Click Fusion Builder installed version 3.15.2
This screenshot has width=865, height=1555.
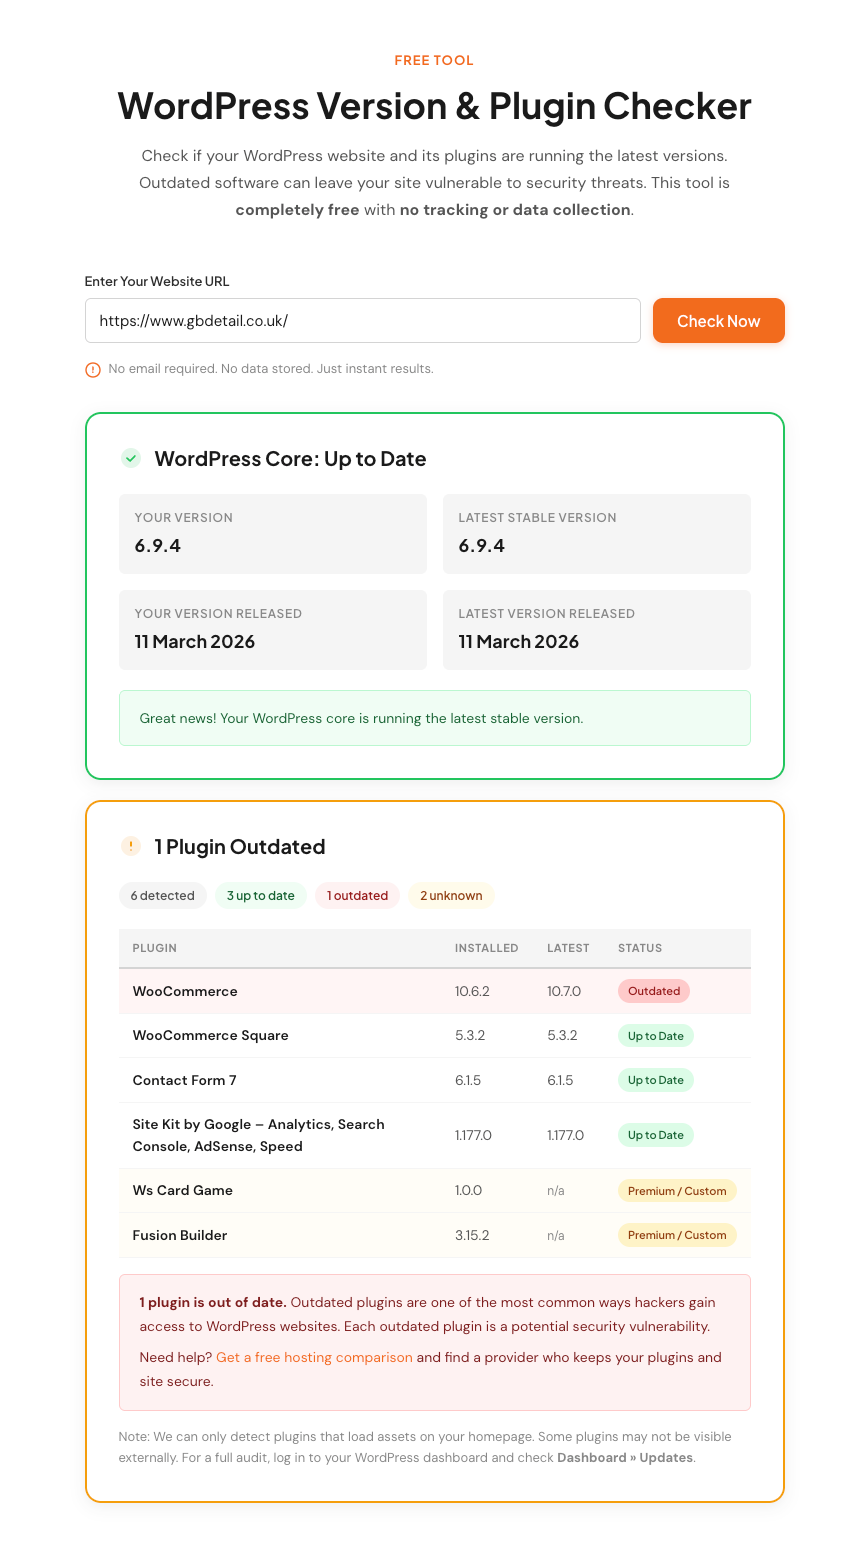coord(472,1235)
